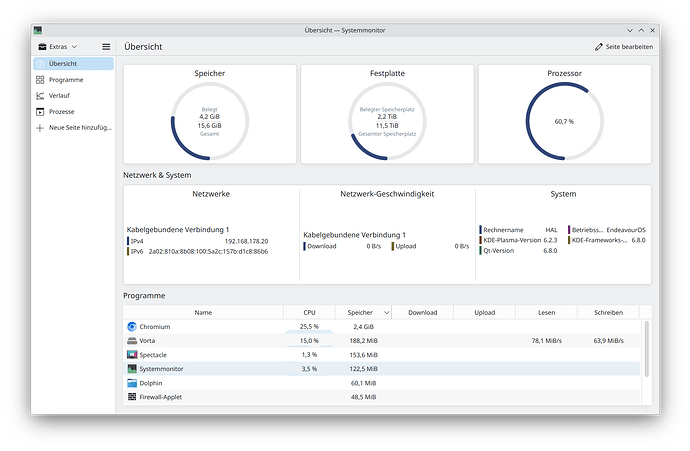Click the Rechnername HAL entry
The image size is (690, 451).
click(518, 230)
